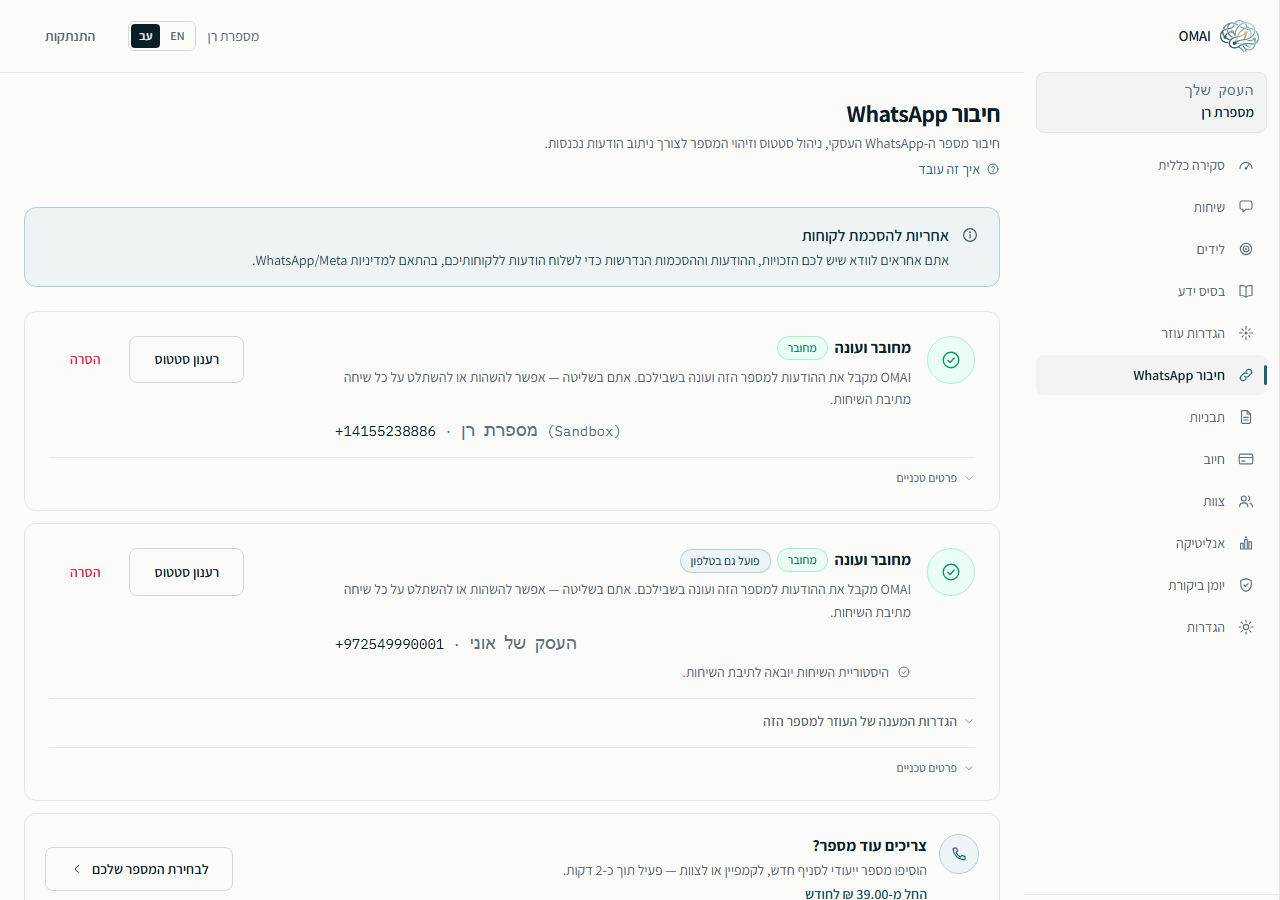Click the OMAI brain logo icon

click(1240, 36)
